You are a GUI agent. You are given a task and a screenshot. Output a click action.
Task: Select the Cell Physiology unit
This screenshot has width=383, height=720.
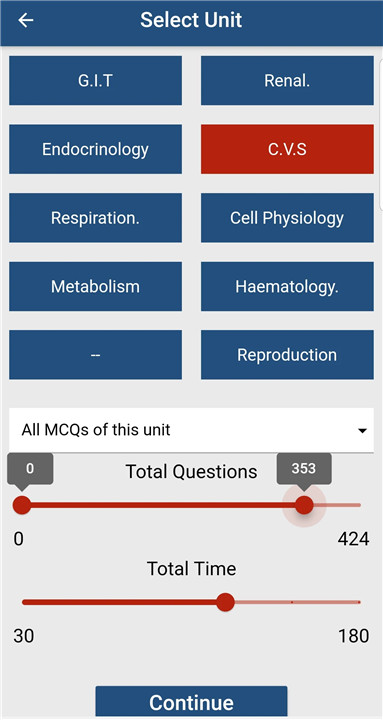point(287,218)
